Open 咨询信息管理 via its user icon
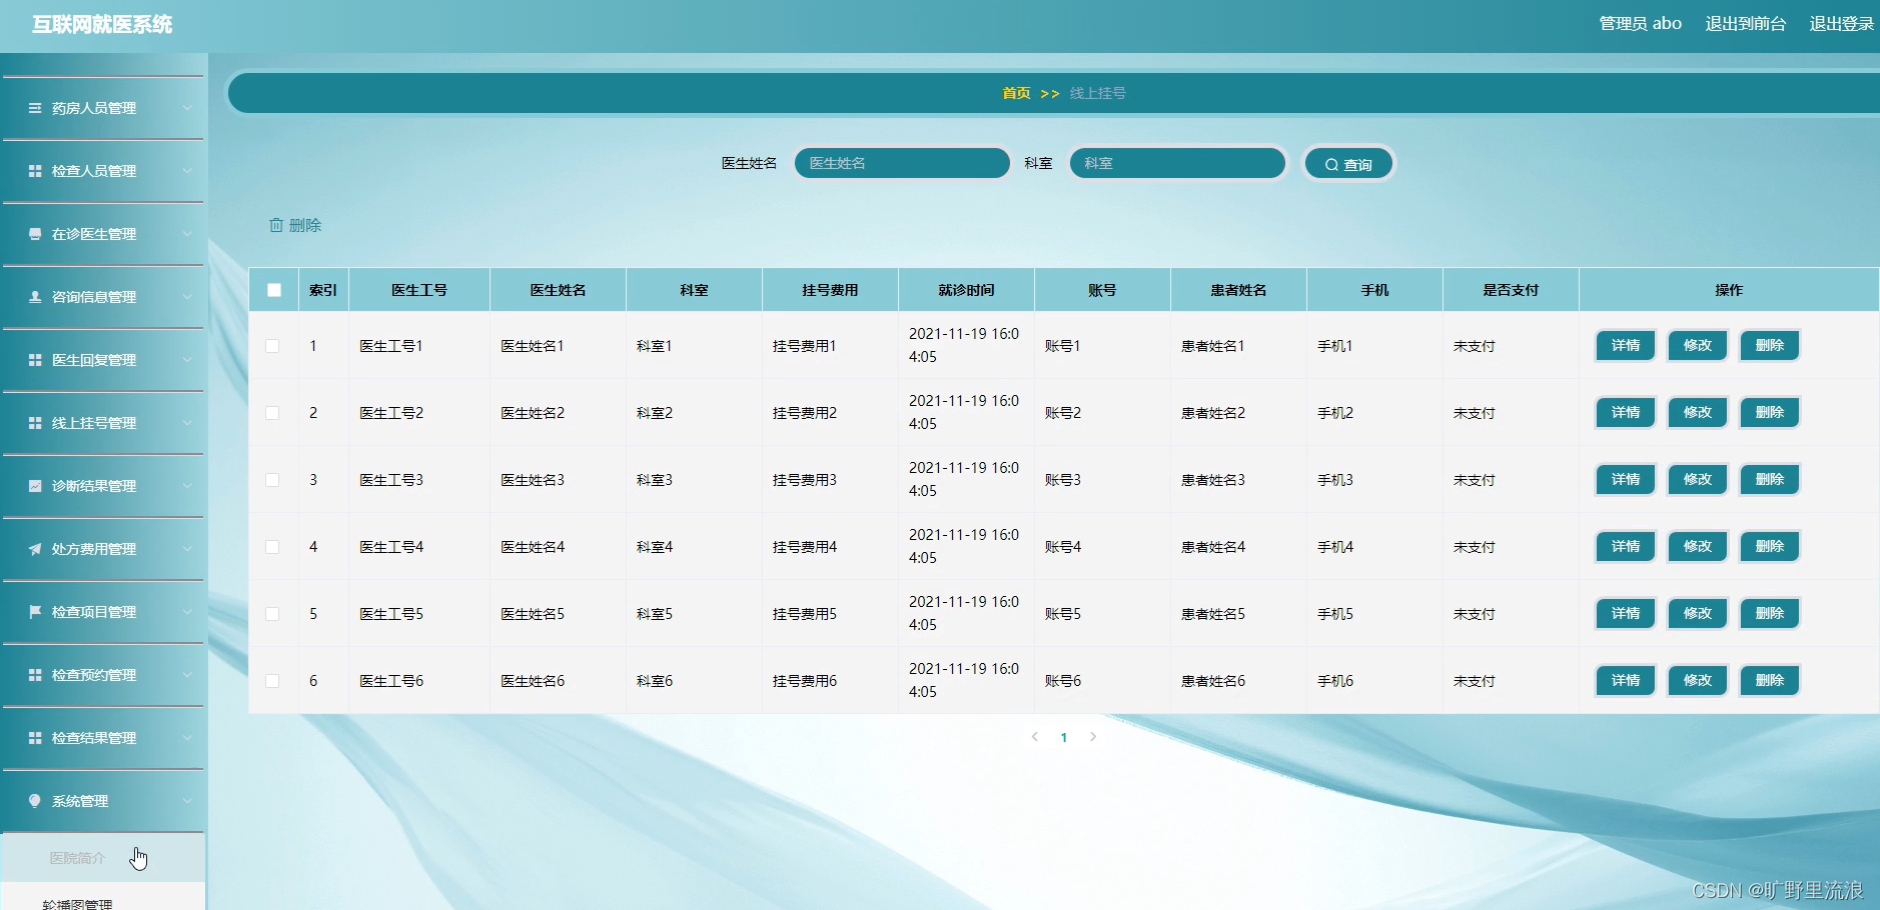 (34, 296)
